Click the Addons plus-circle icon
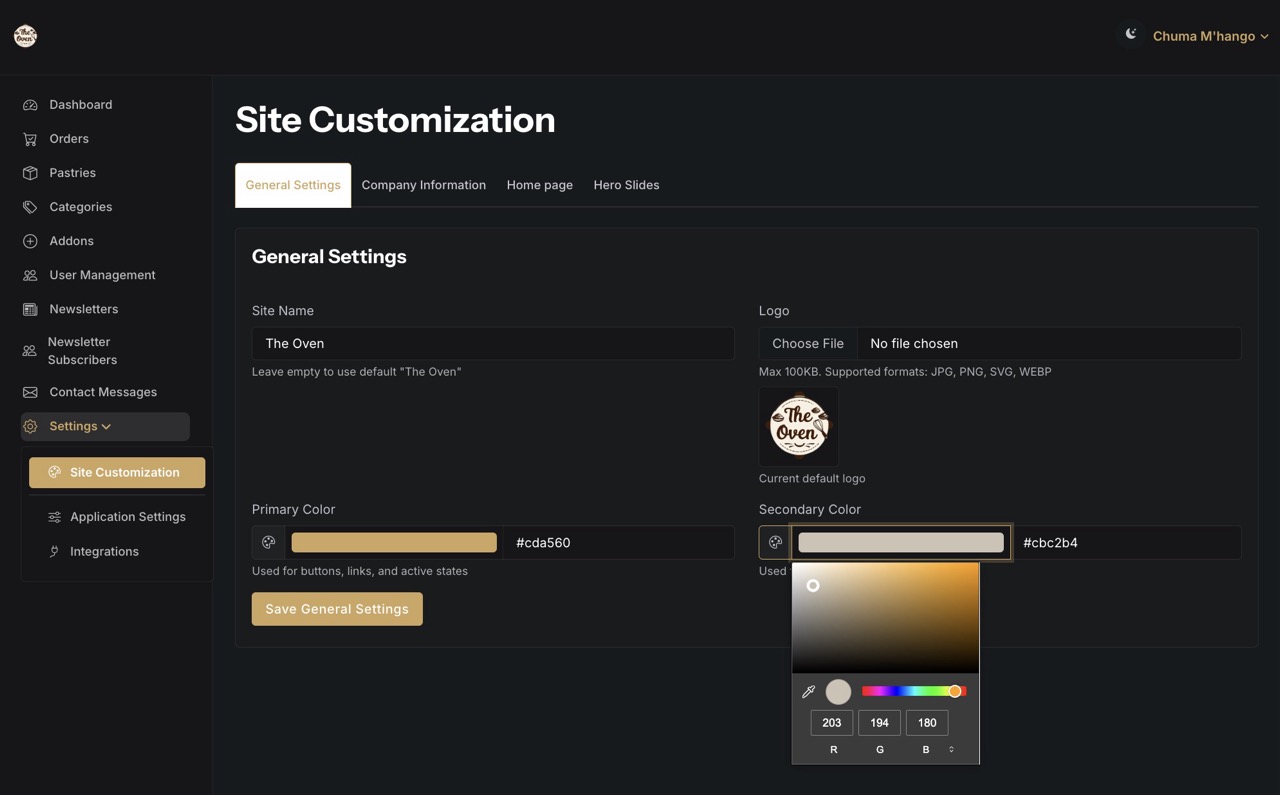 pos(30,241)
